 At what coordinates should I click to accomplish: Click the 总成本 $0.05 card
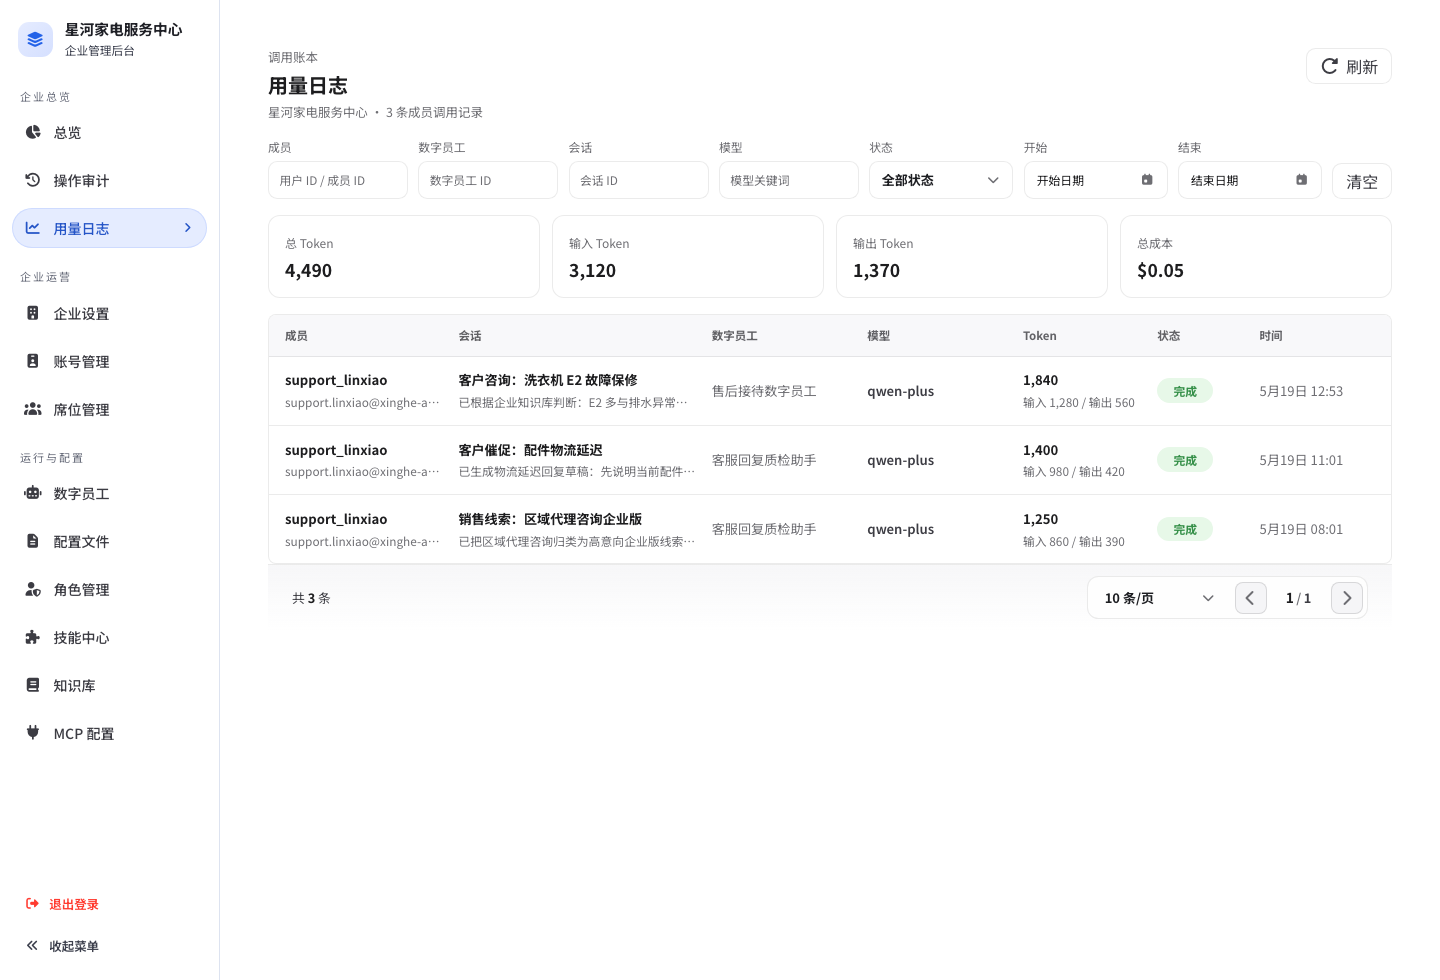click(1256, 257)
